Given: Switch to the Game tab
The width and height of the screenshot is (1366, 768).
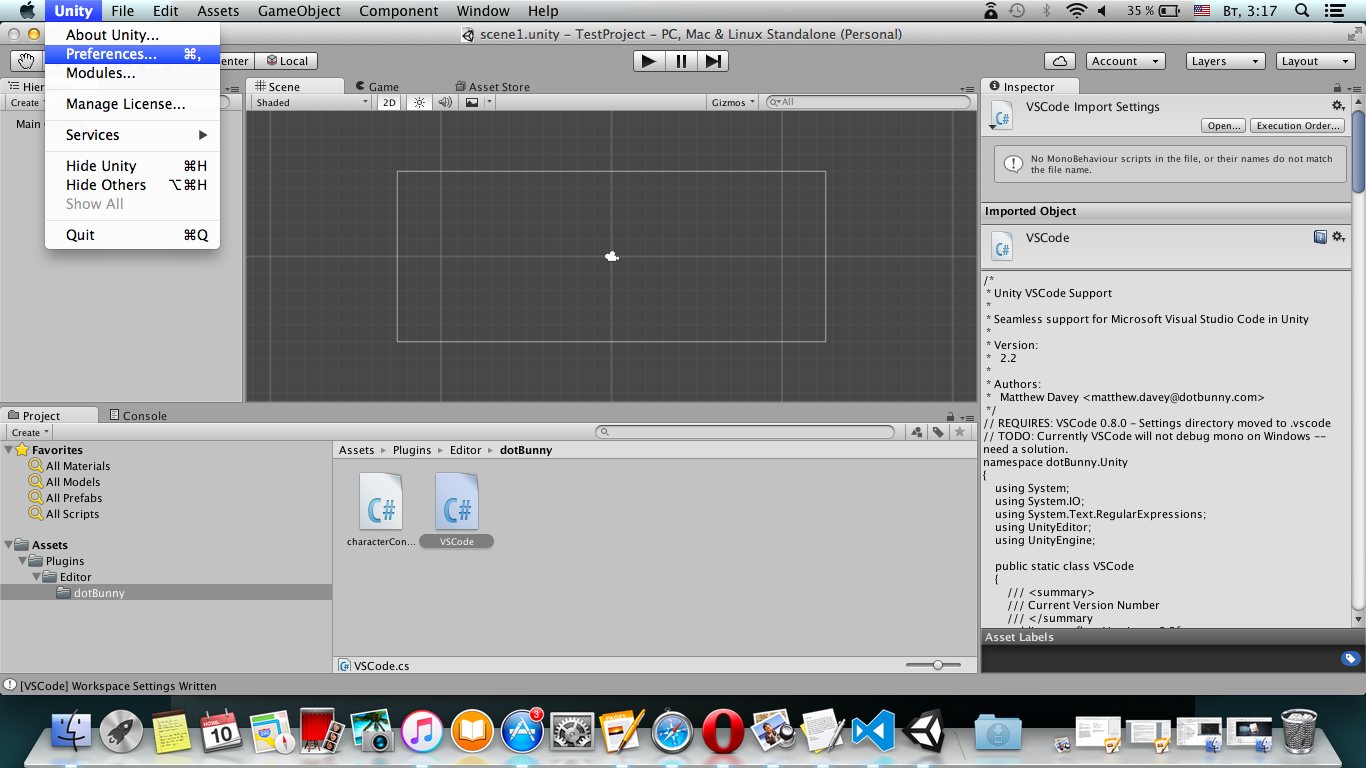Looking at the screenshot, I should click(383, 87).
